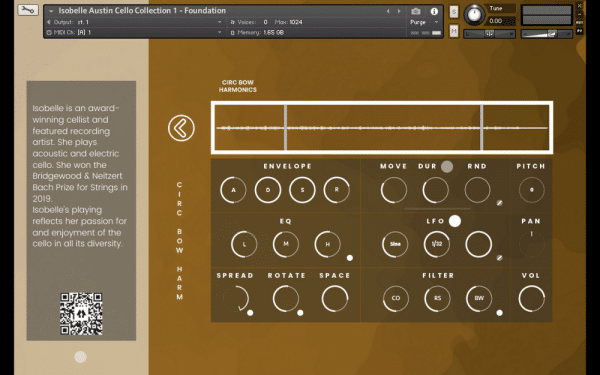The width and height of the screenshot is (600, 375).
Task: Click the SPREAD knob
Action: pos(236,298)
